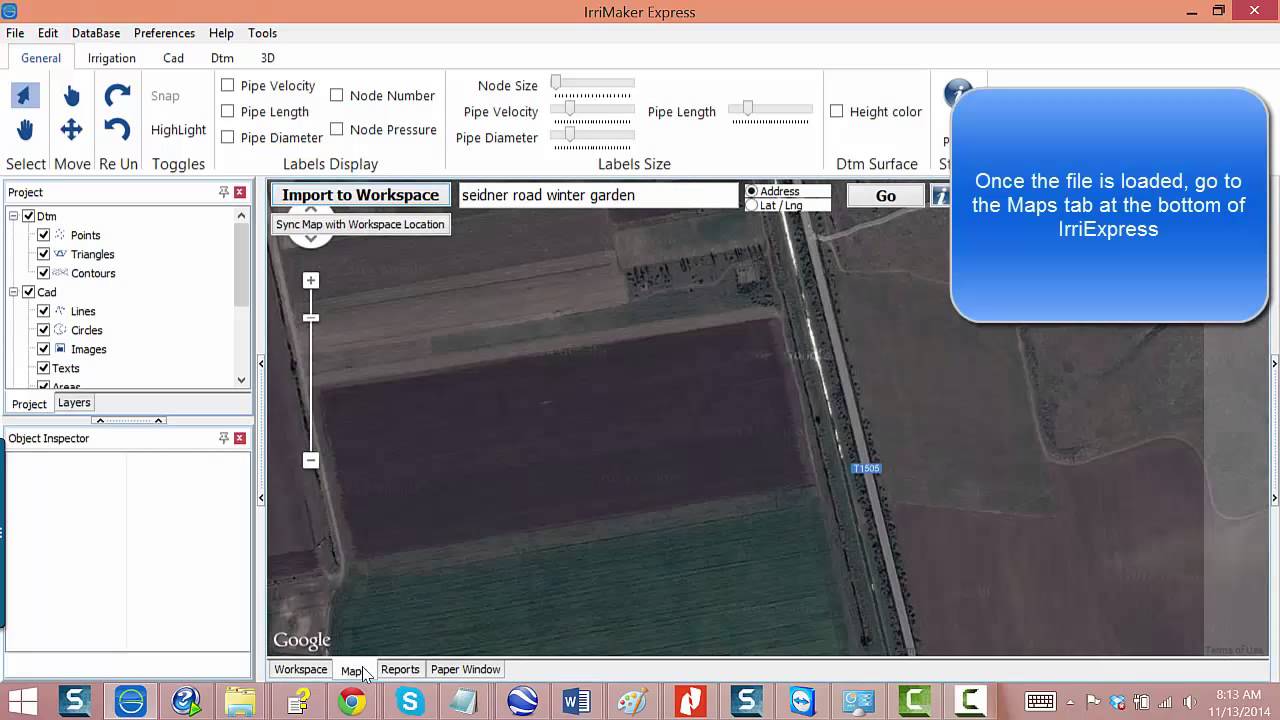
Task: Open File Explorer from the taskbar
Action: [x=240, y=702]
